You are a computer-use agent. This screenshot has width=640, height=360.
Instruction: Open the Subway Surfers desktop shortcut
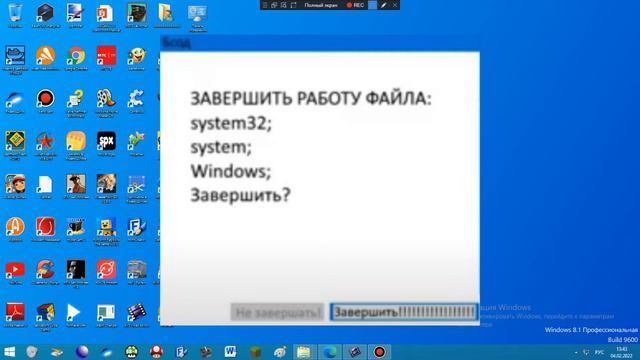click(x=15, y=184)
